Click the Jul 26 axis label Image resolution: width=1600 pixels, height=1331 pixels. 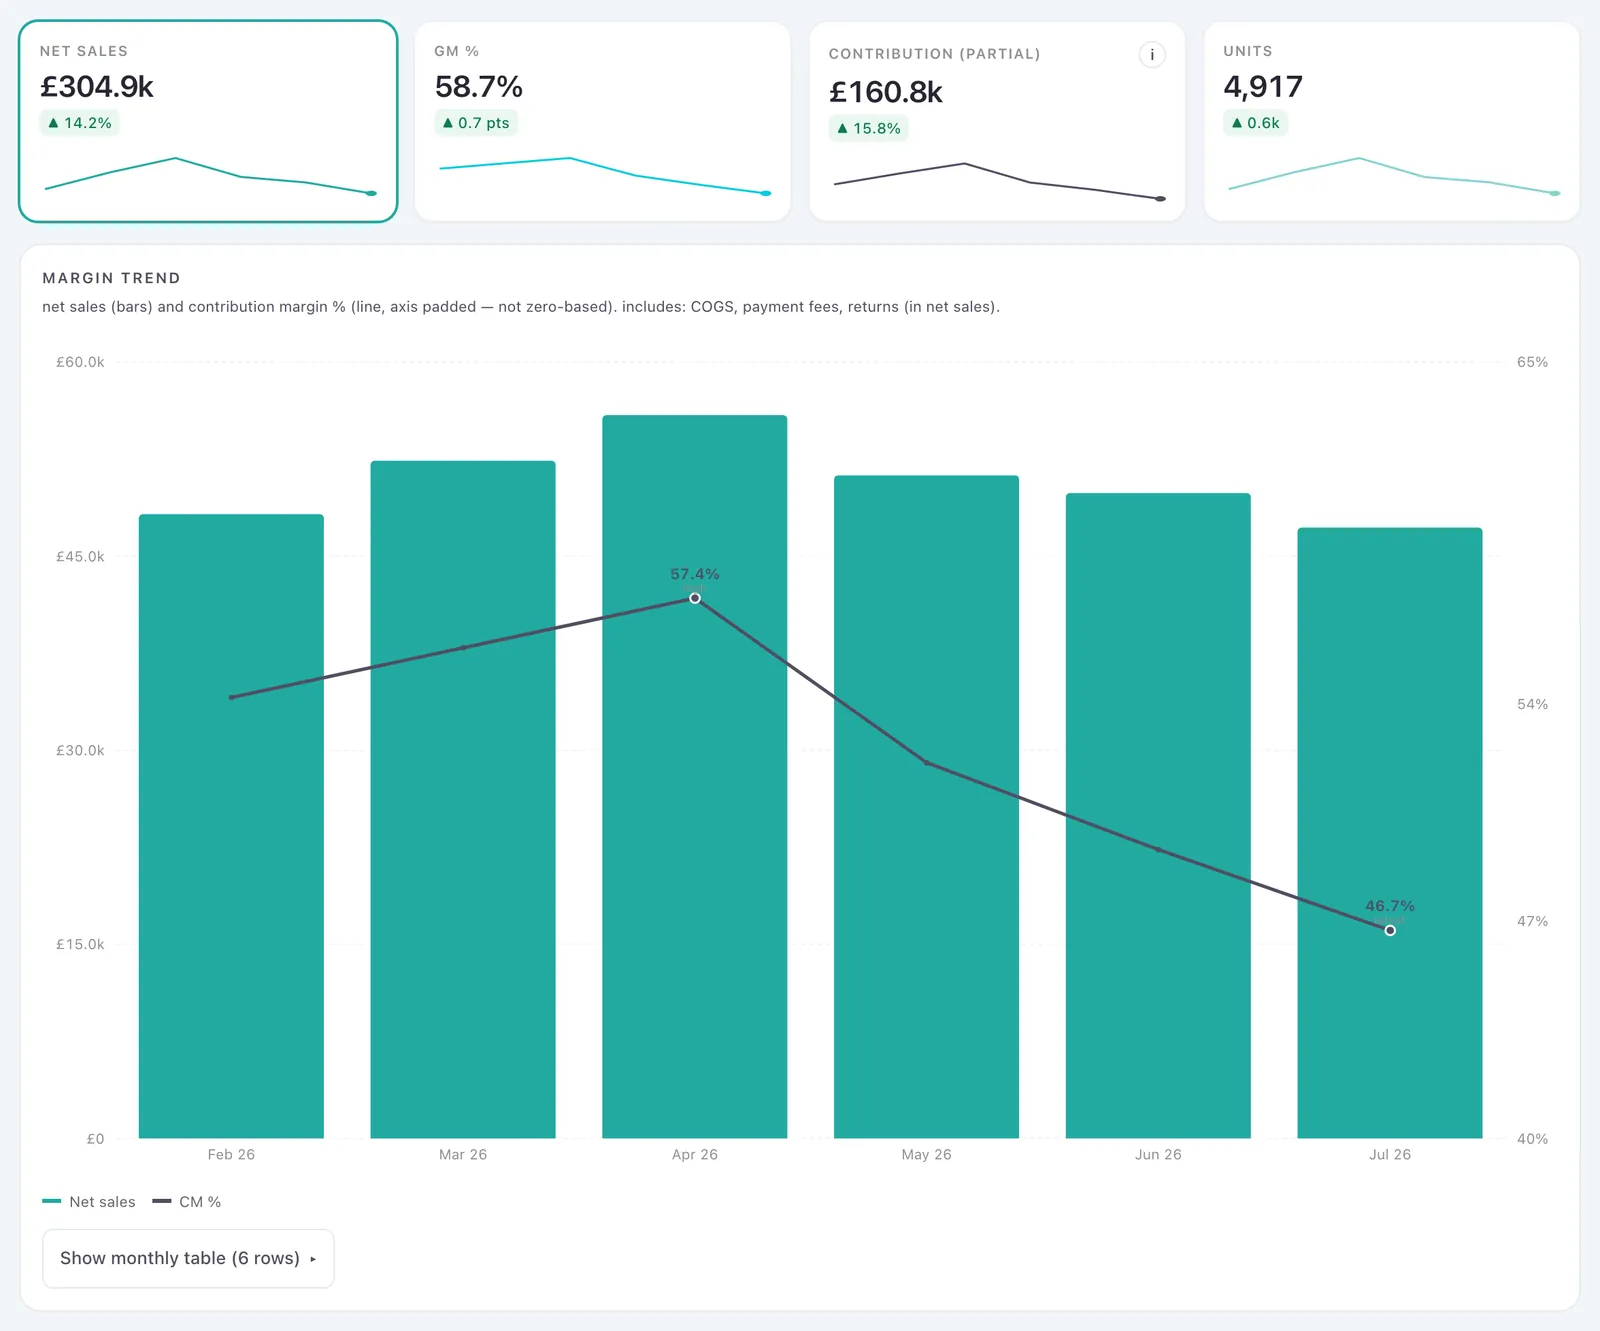pos(1390,1154)
